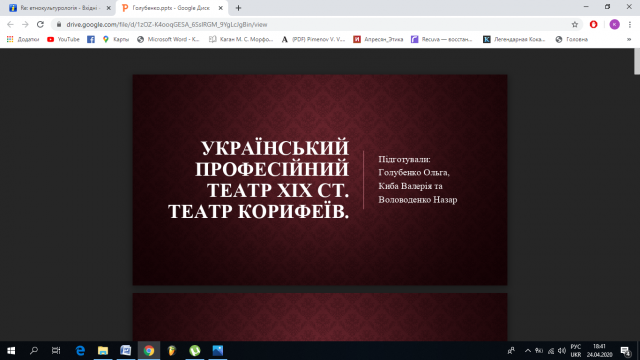The height and width of the screenshot is (360, 640).
Task: Click the site lock security icon
Action: (59, 24)
